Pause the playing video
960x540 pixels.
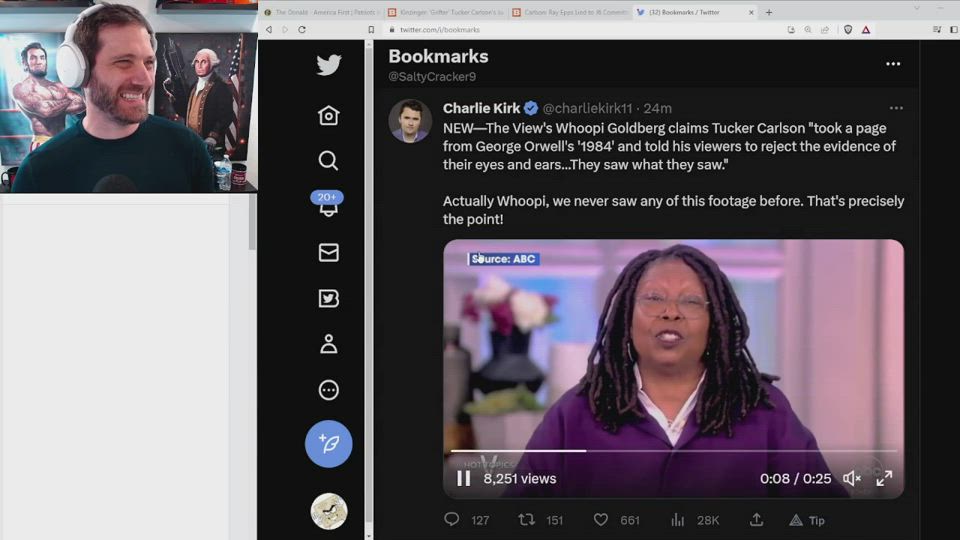pyautogui.click(x=464, y=479)
